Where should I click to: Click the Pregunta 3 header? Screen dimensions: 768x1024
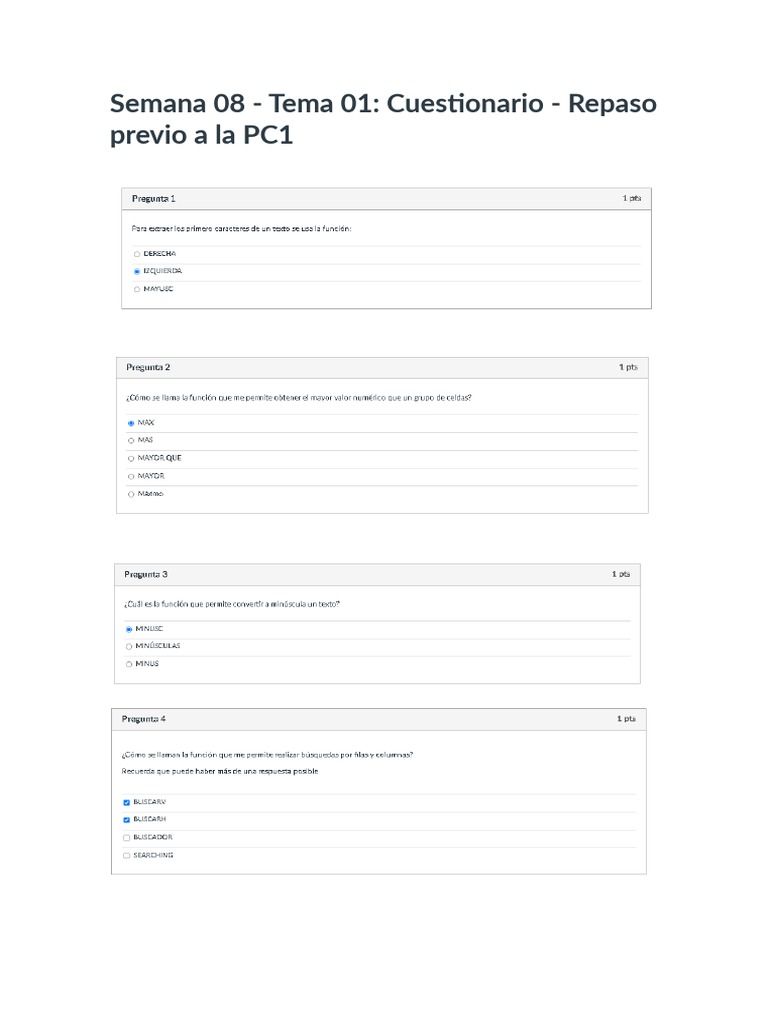click(146, 574)
